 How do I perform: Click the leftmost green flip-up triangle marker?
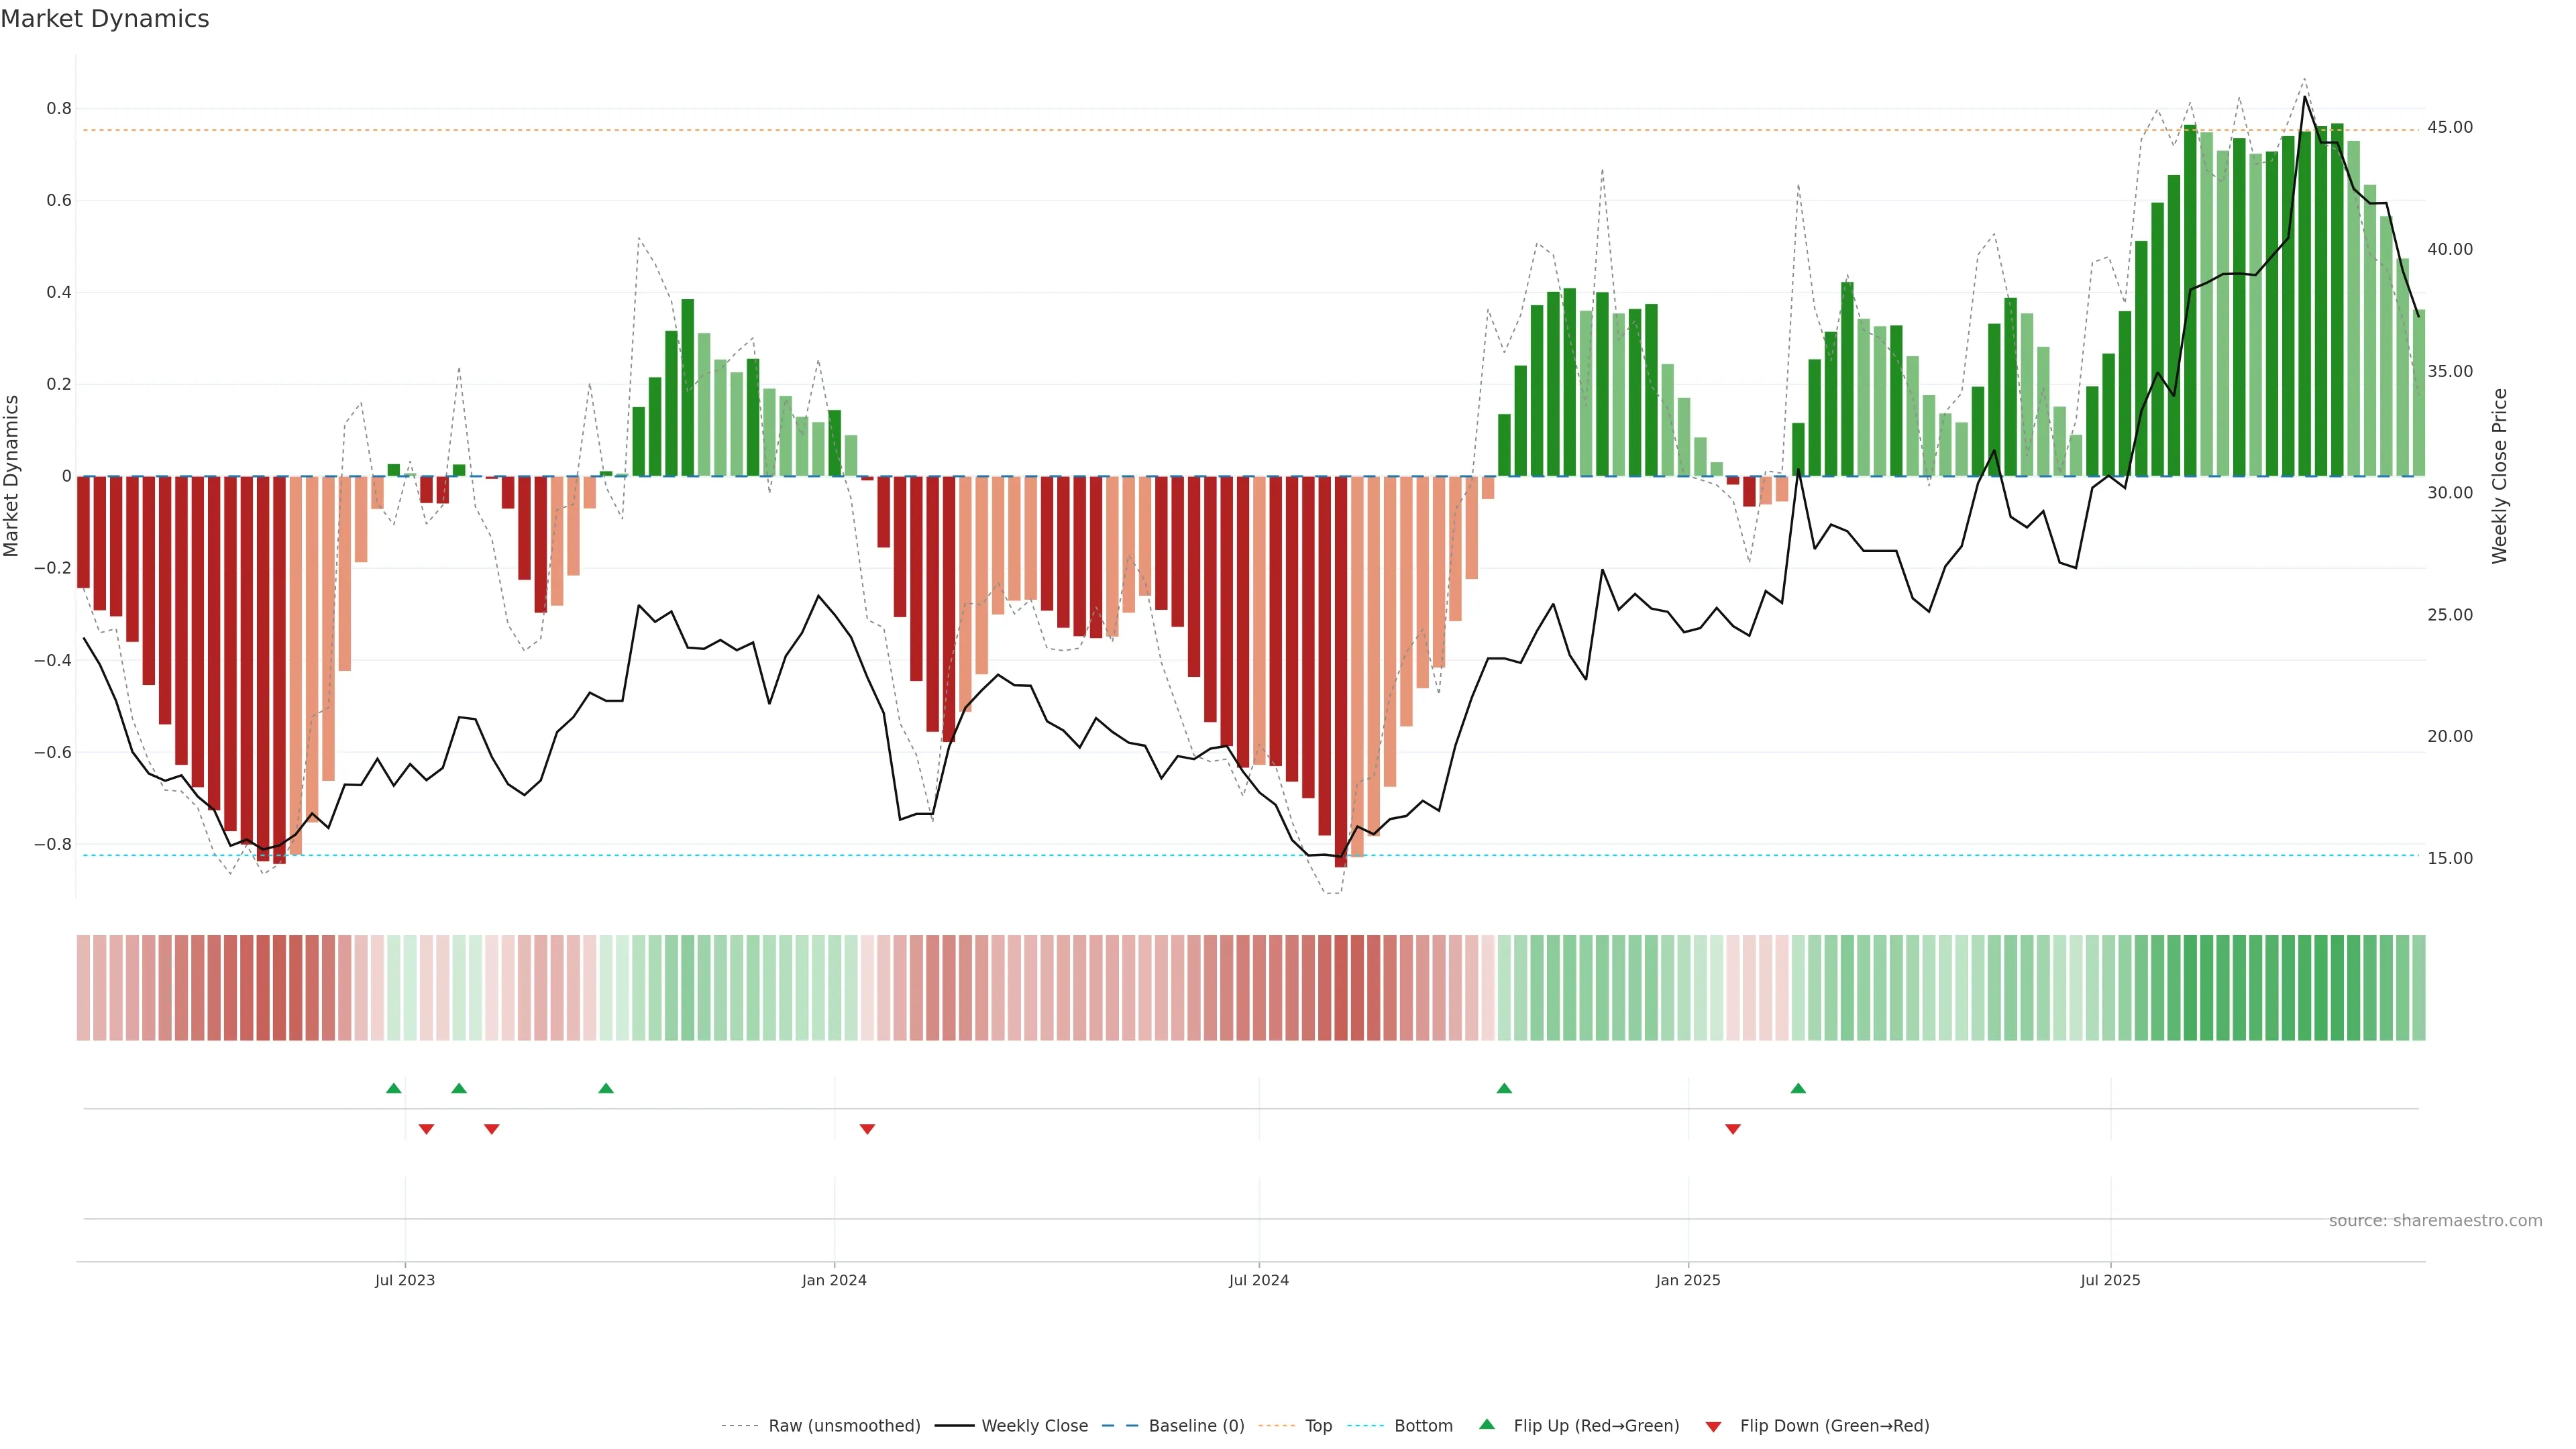(x=394, y=1088)
